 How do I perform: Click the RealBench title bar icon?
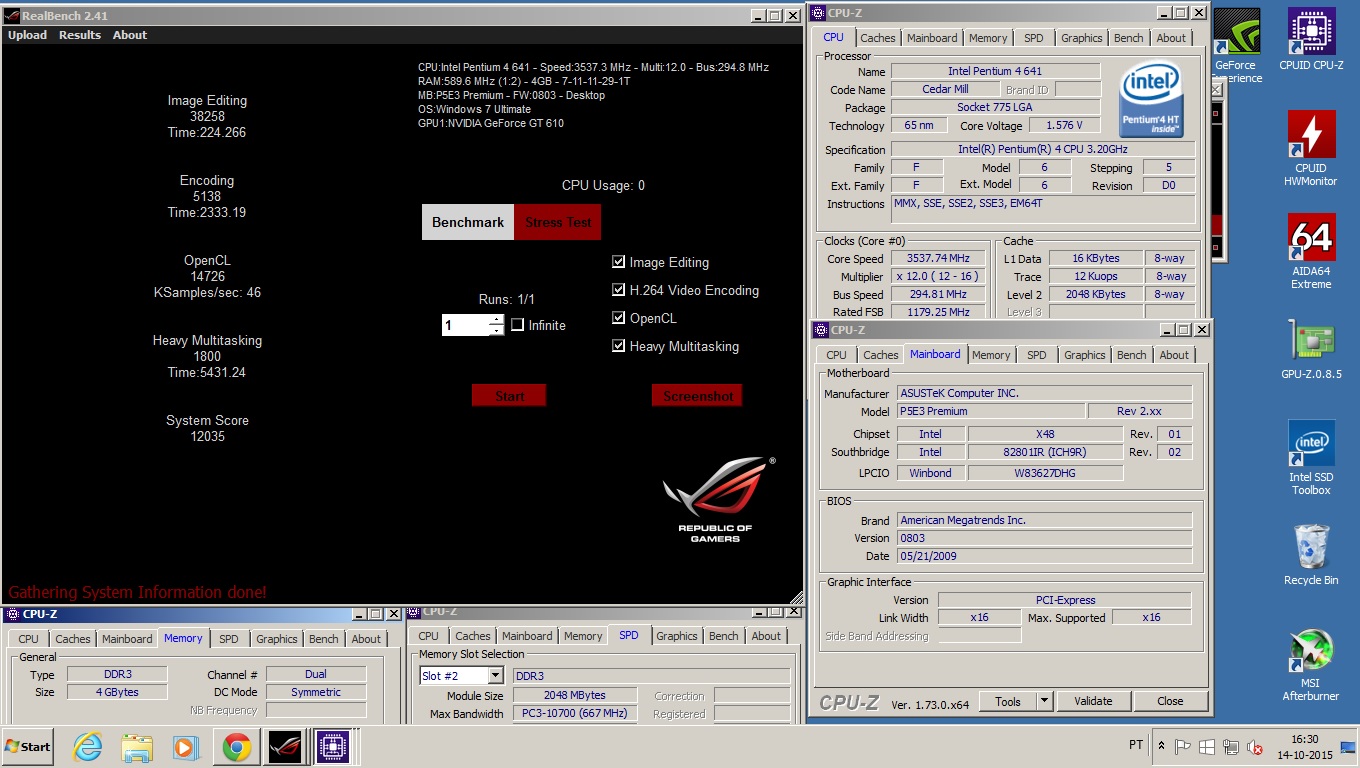pyautogui.click(x=11, y=15)
